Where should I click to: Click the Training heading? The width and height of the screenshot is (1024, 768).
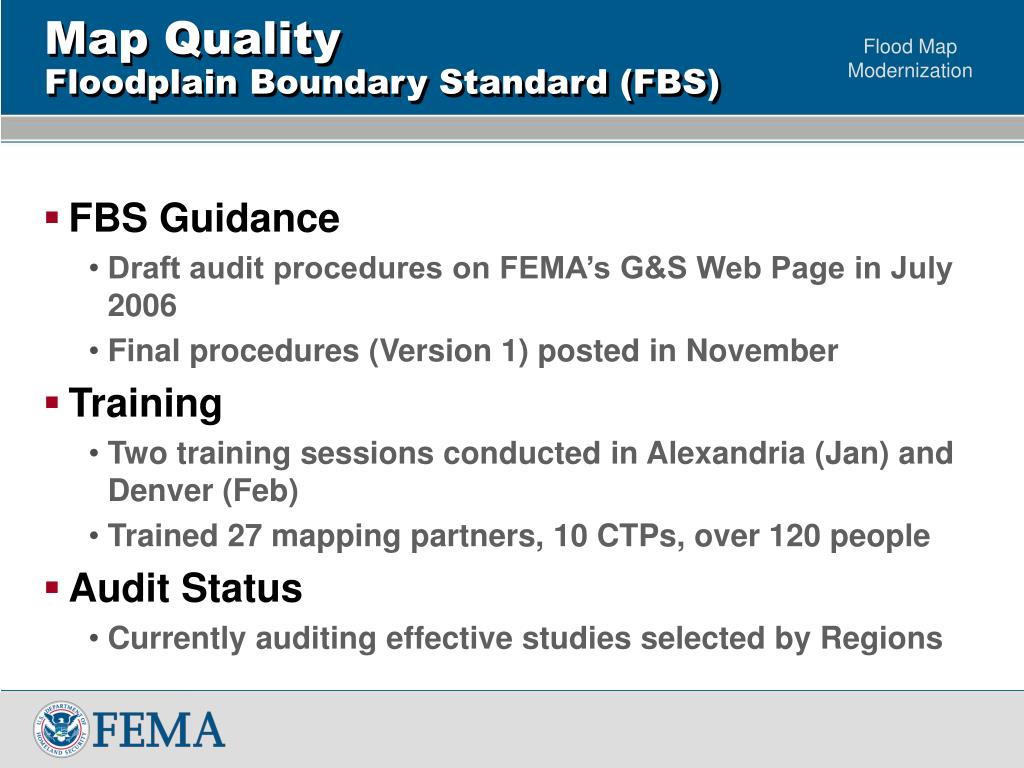click(x=146, y=403)
